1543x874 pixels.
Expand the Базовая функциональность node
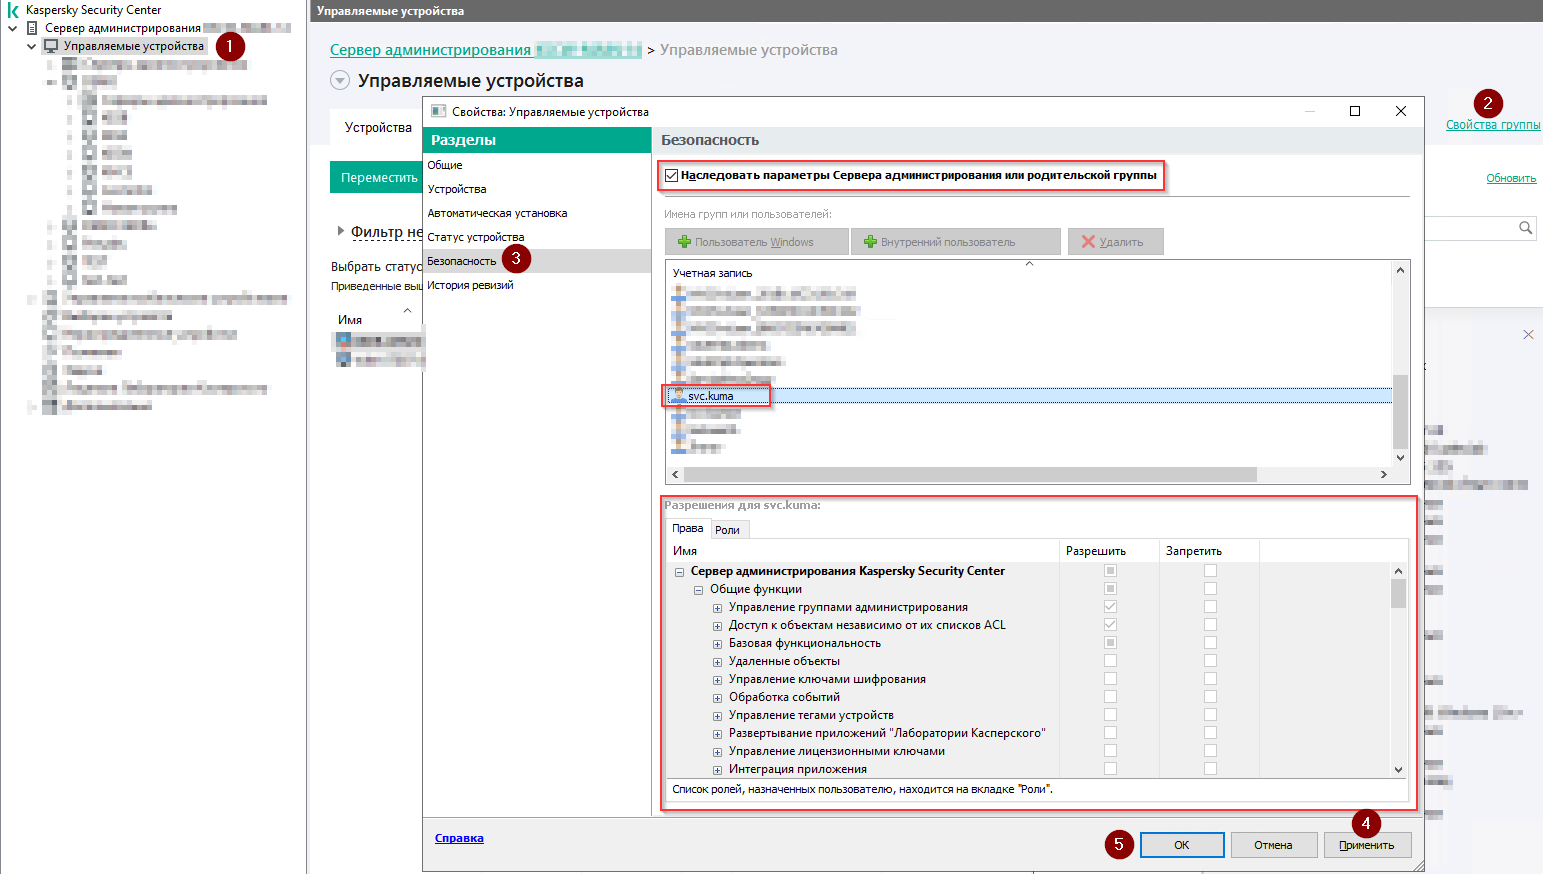[x=717, y=644]
